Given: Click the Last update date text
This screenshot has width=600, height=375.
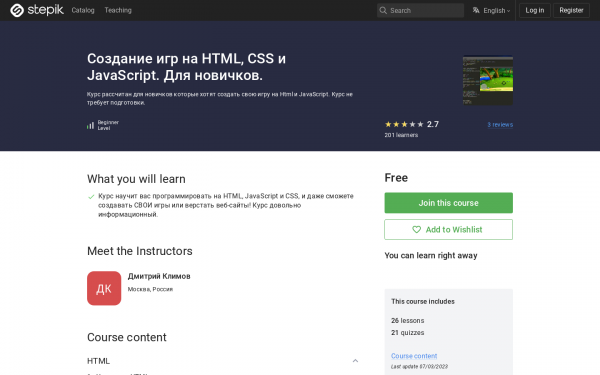Looking at the screenshot, I should click(419, 367).
